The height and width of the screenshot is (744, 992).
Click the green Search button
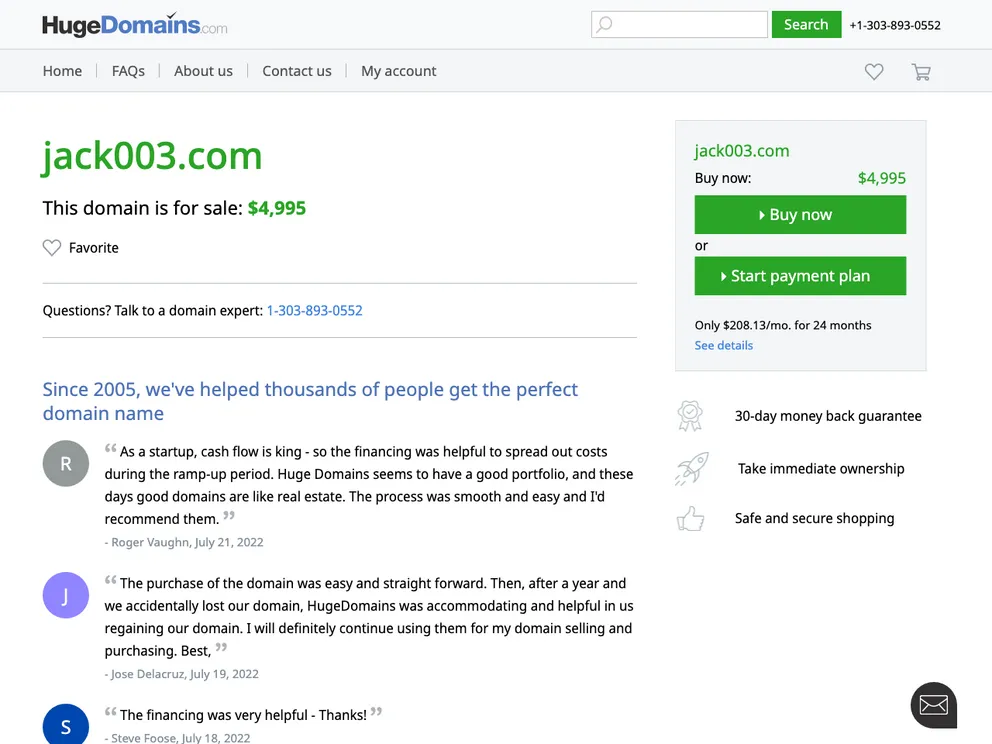pos(806,23)
